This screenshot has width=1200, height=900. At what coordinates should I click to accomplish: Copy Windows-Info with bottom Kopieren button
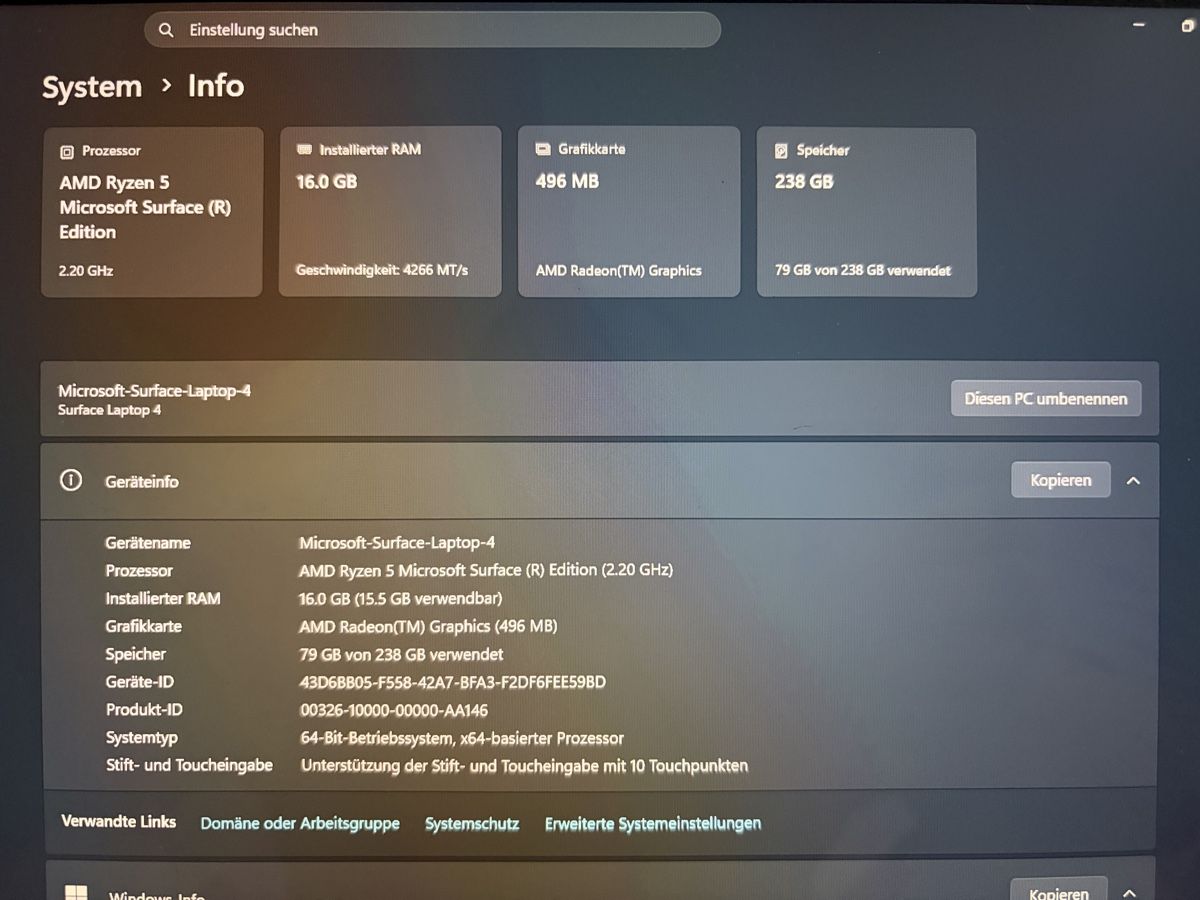(x=1061, y=890)
